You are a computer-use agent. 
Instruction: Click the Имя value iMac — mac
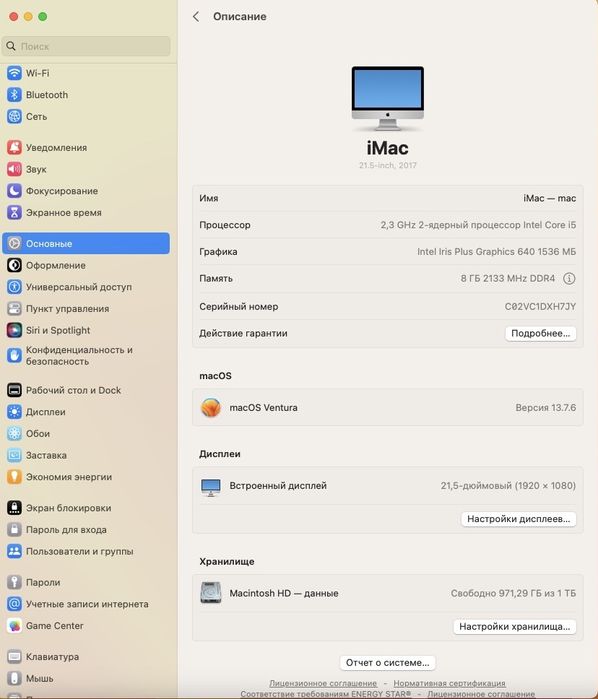pos(549,198)
